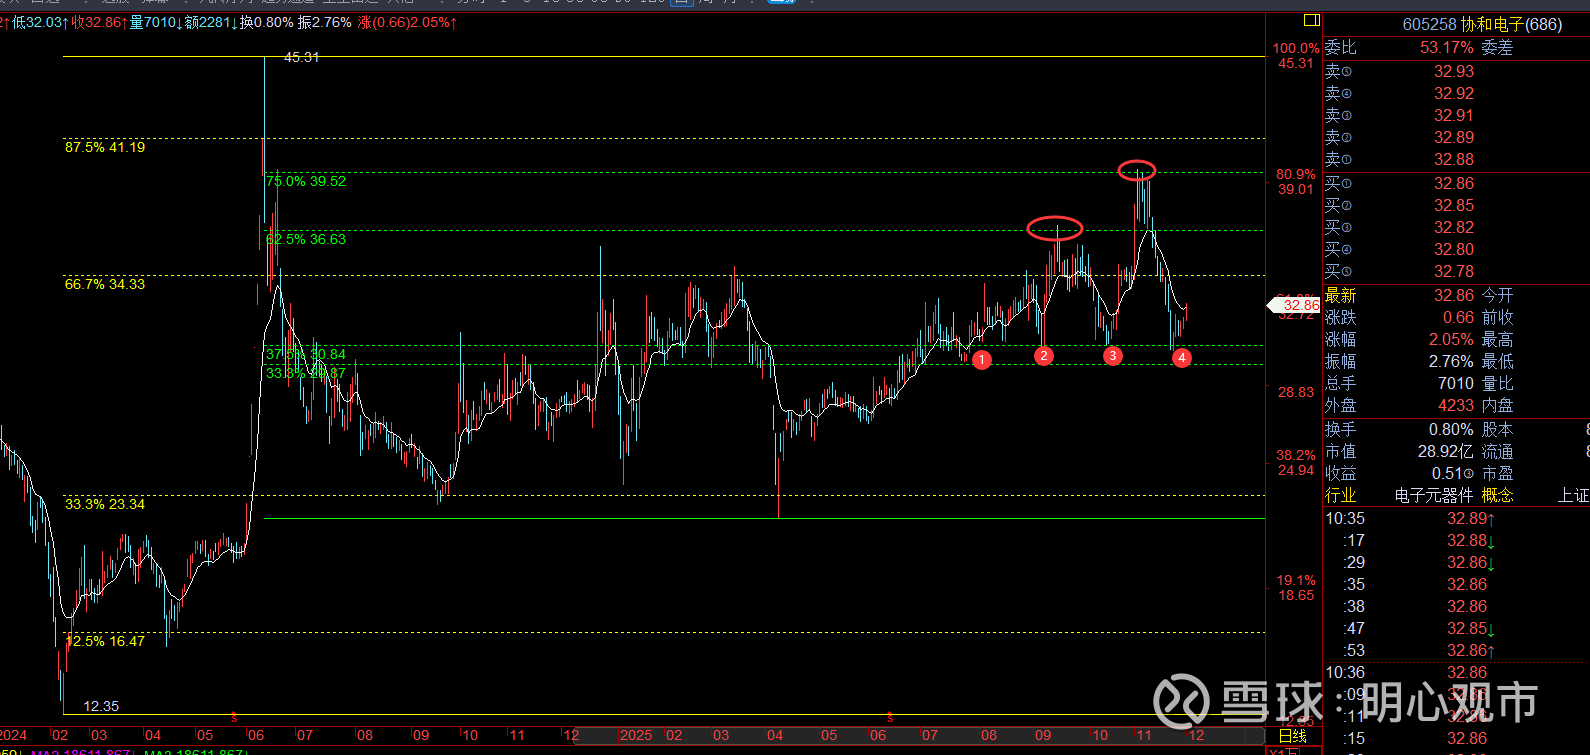This screenshot has width=1590, height=755.
Task: Click the 87.5% 41.19 level label
Action: pos(105,147)
